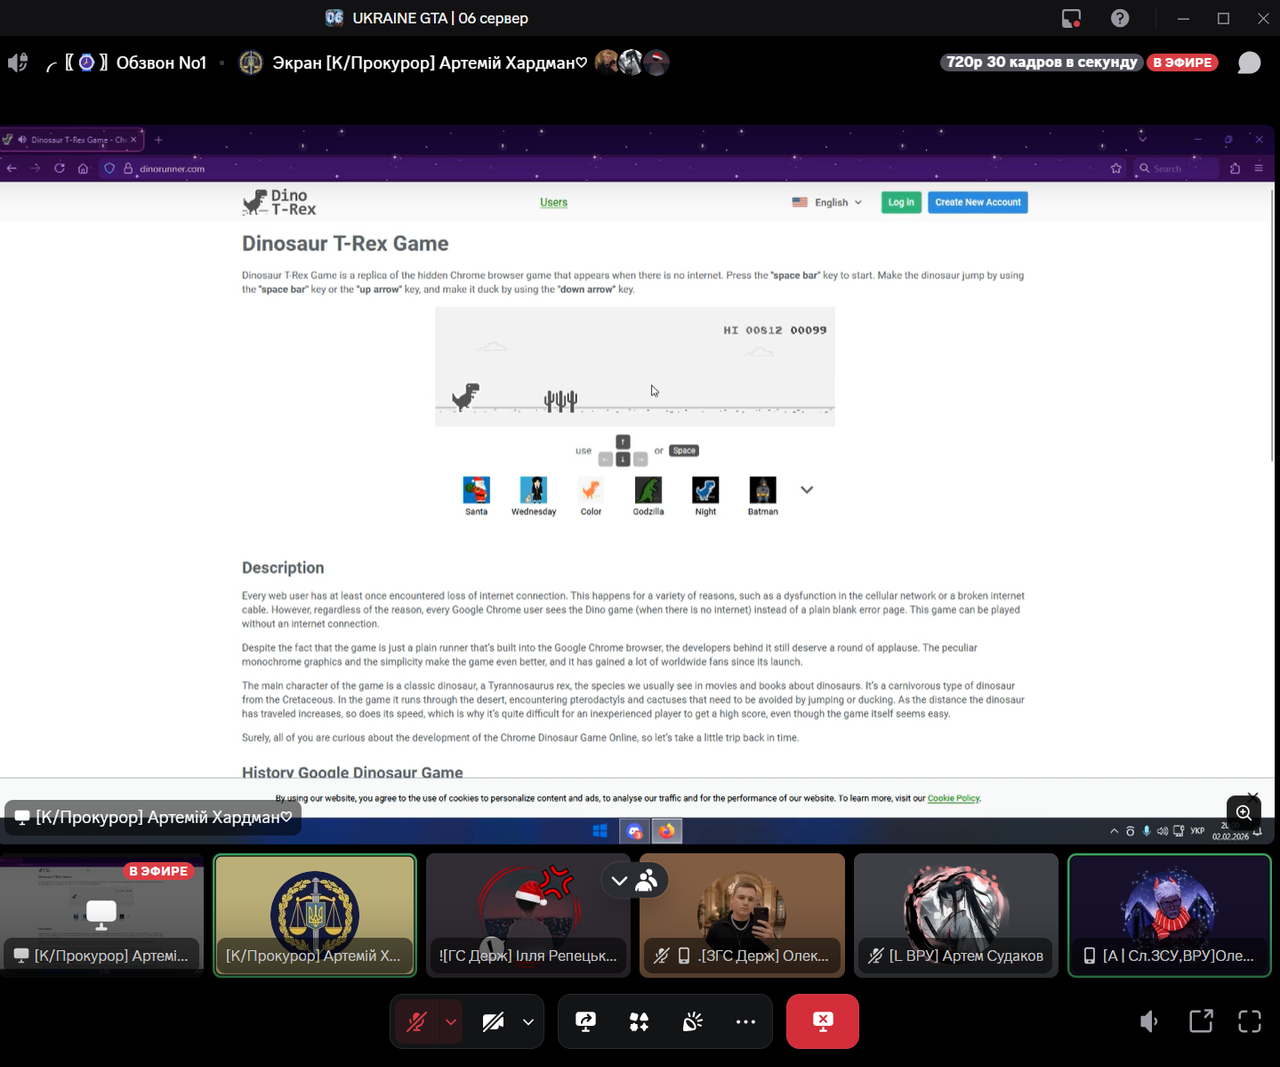
Task: Click the green Log in button
Action: 901,202
